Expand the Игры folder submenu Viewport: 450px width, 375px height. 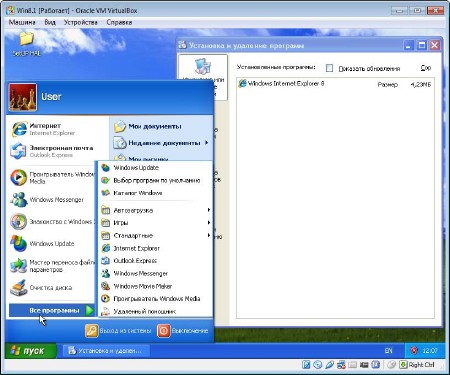point(156,223)
